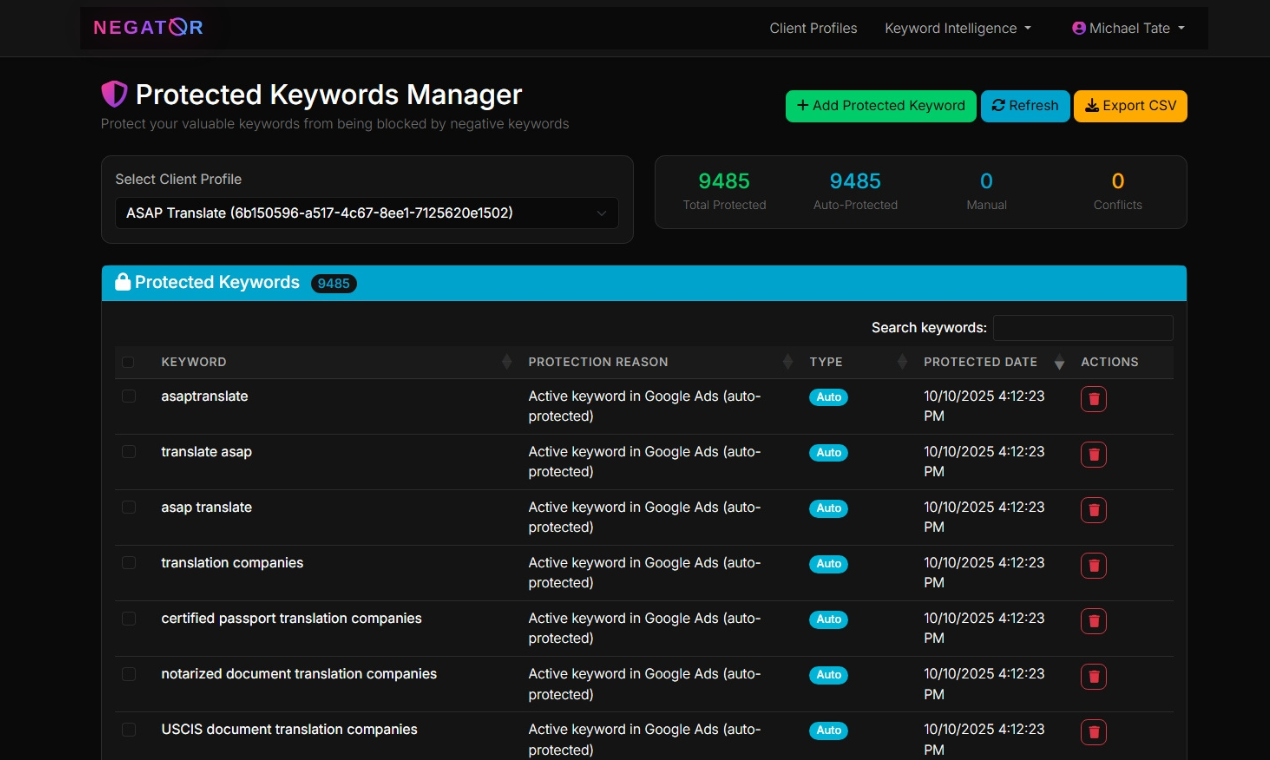Export the keywords with Export CSV
Screen dimensions: 1270x760
click(x=1130, y=106)
